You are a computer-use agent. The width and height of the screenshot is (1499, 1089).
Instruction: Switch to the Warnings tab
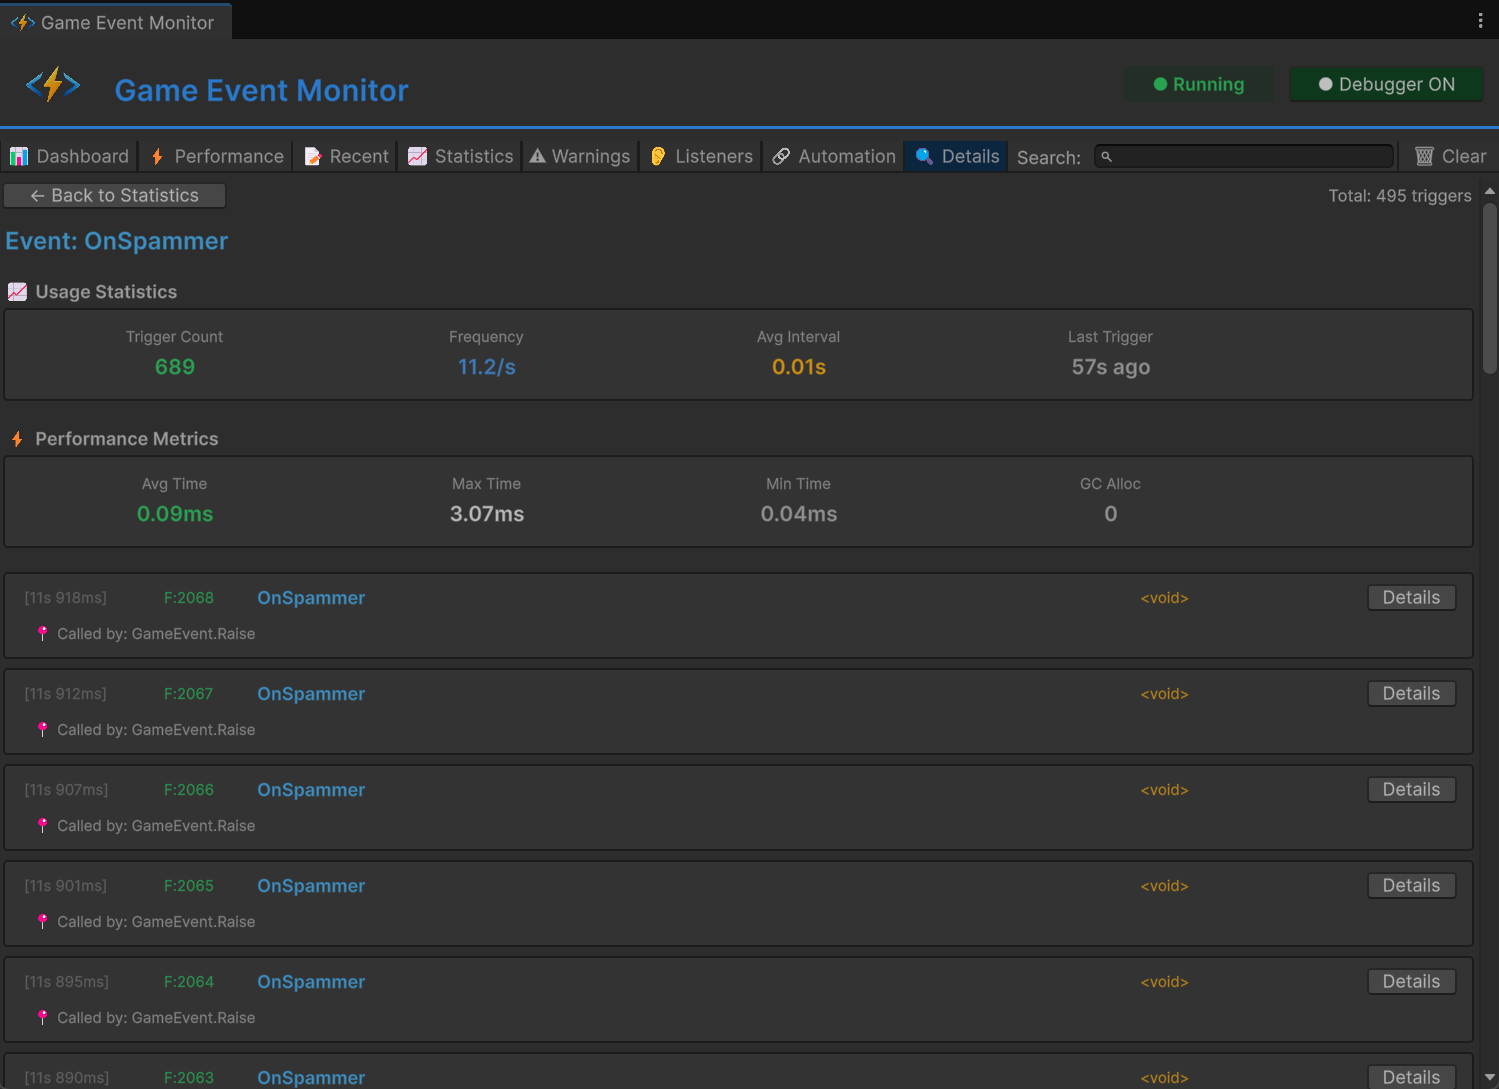(579, 156)
